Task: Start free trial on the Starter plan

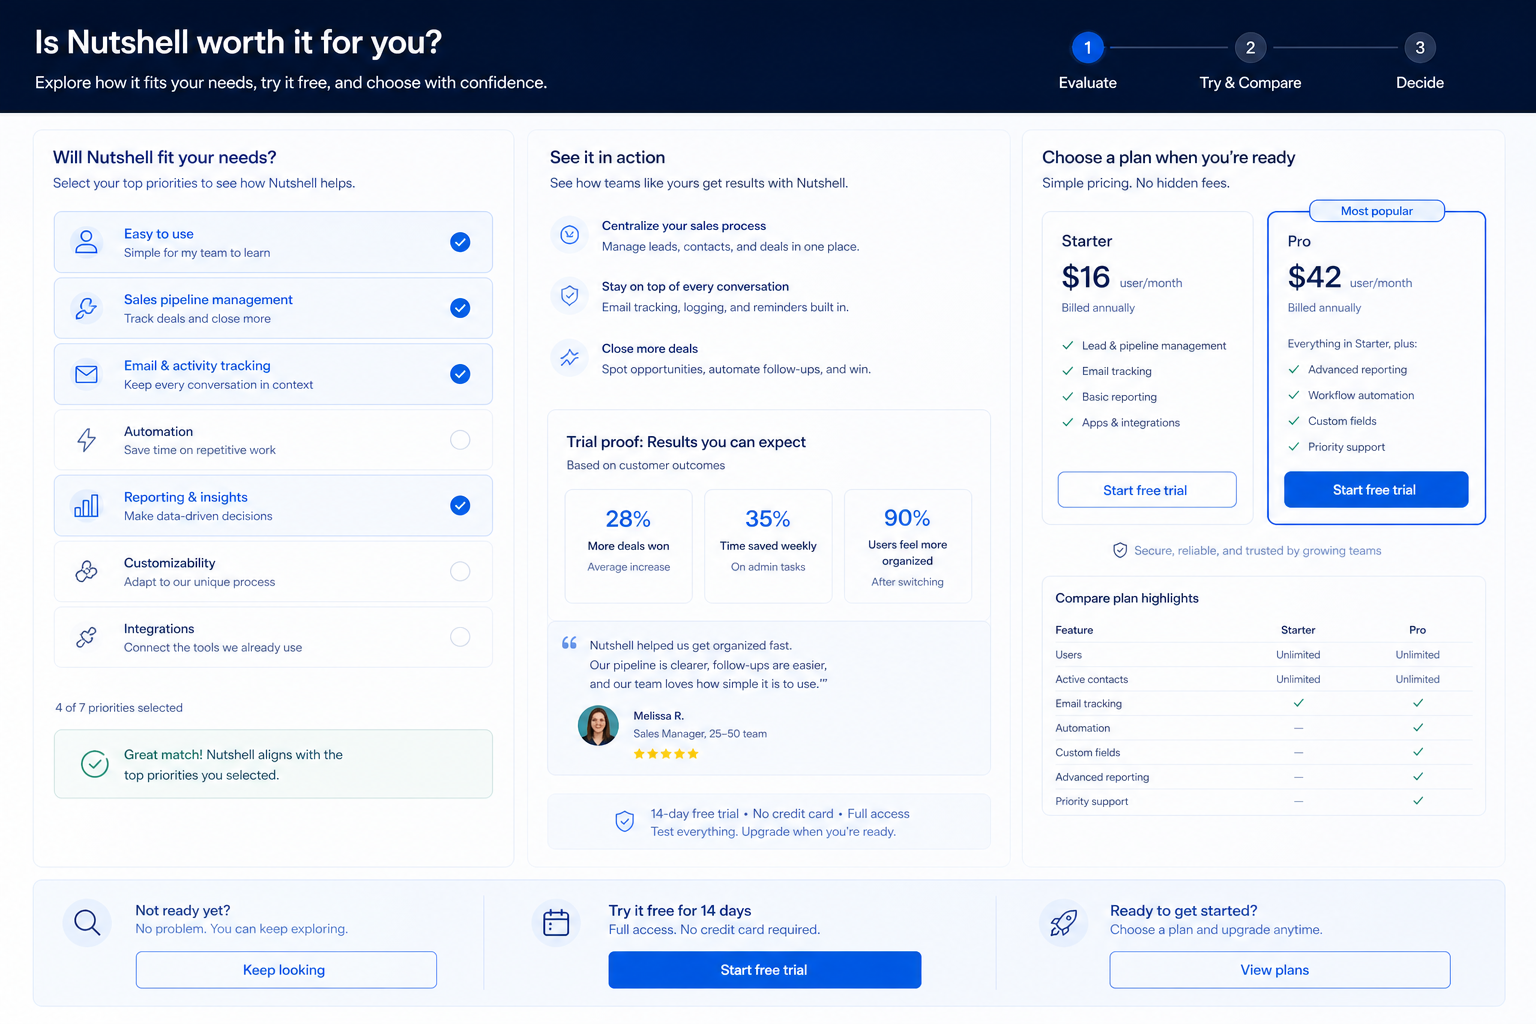Action: [1147, 490]
